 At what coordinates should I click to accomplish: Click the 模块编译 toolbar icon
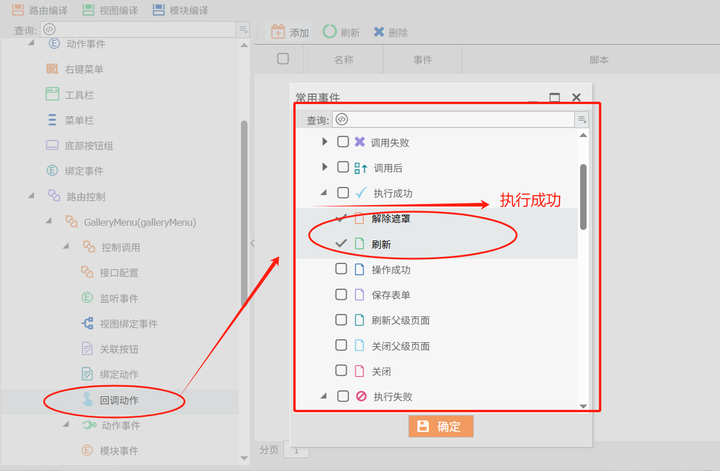[158, 10]
